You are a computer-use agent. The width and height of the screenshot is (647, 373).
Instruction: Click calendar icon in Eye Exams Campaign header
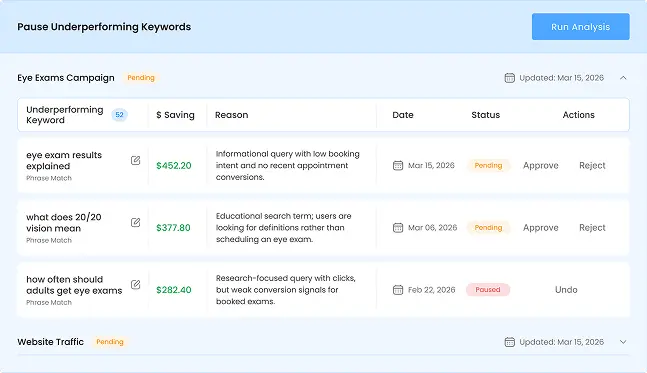click(x=510, y=78)
